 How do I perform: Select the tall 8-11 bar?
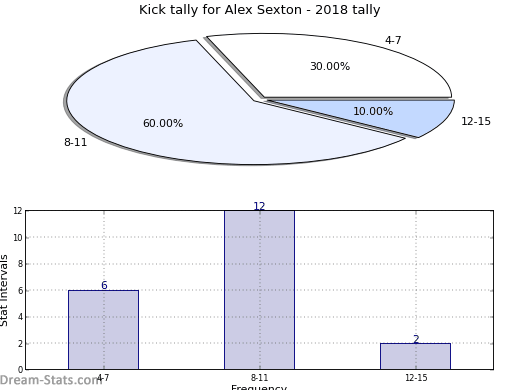click(x=259, y=290)
